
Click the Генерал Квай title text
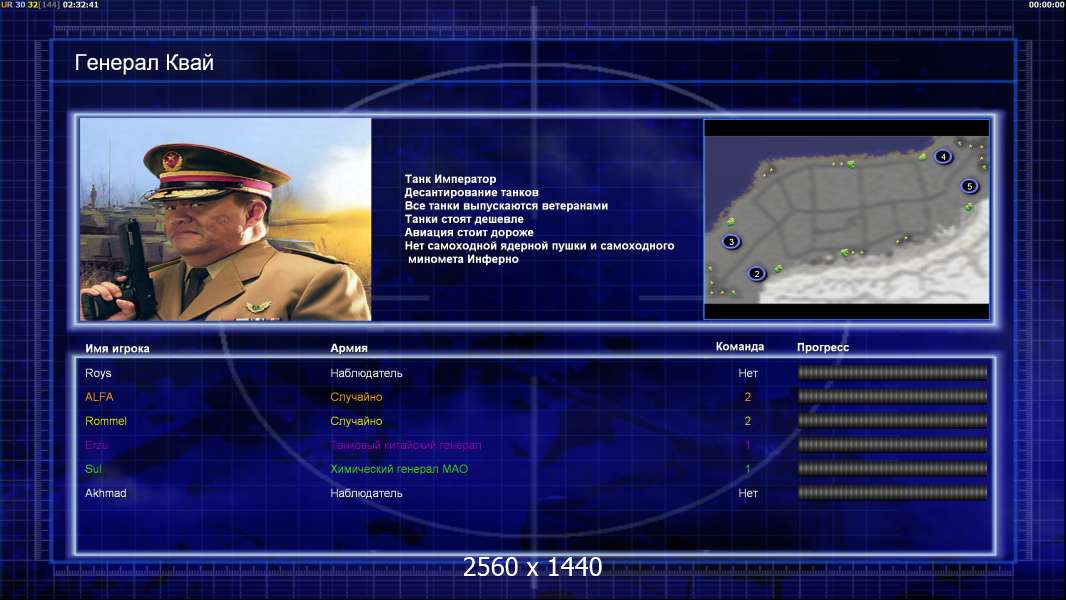pos(144,63)
